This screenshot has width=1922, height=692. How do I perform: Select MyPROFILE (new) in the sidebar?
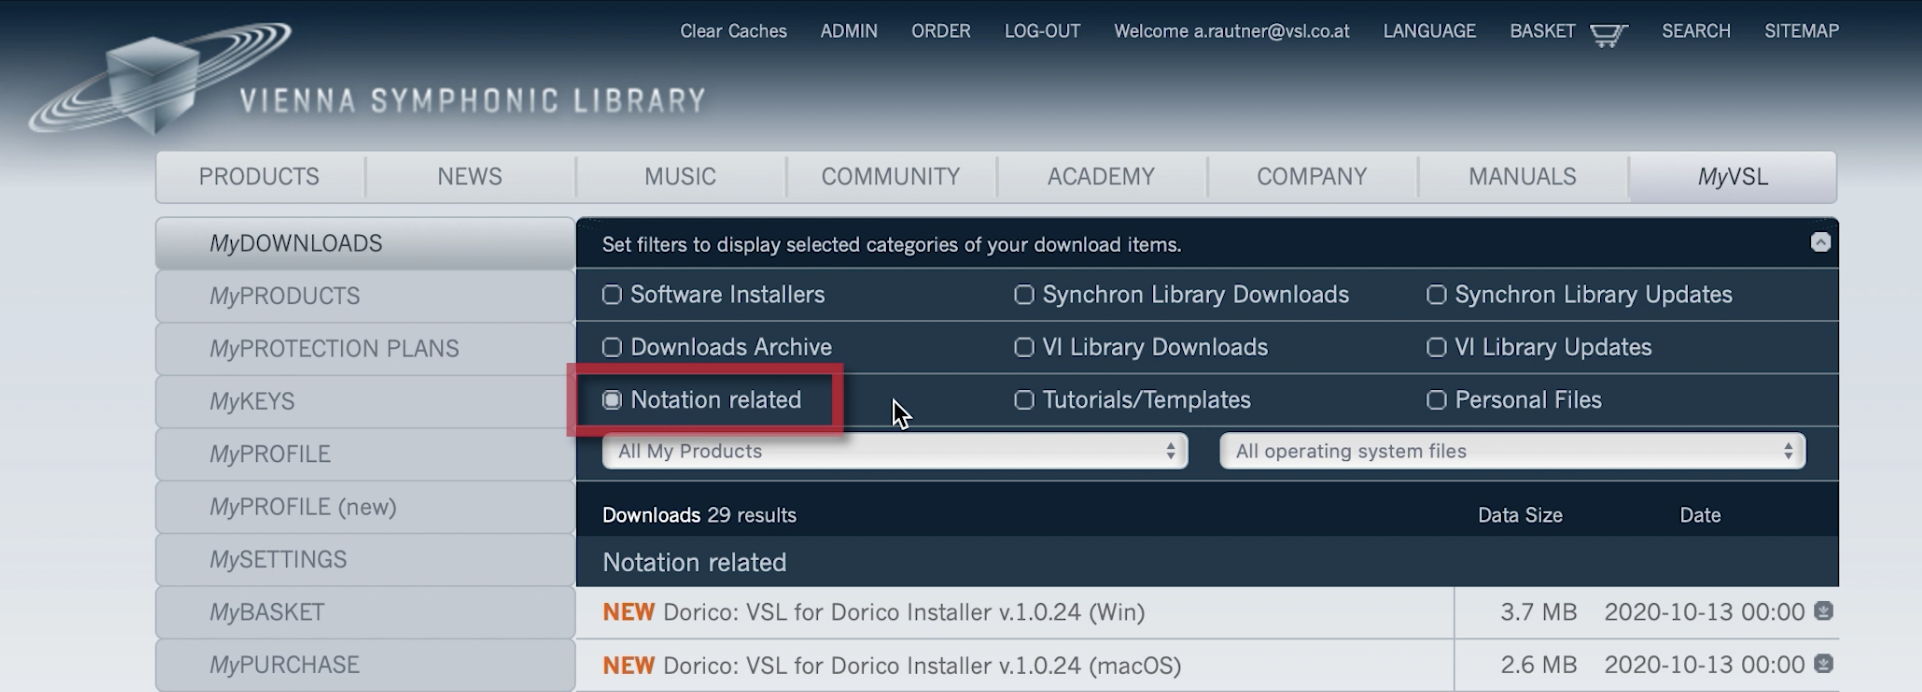pos(365,507)
